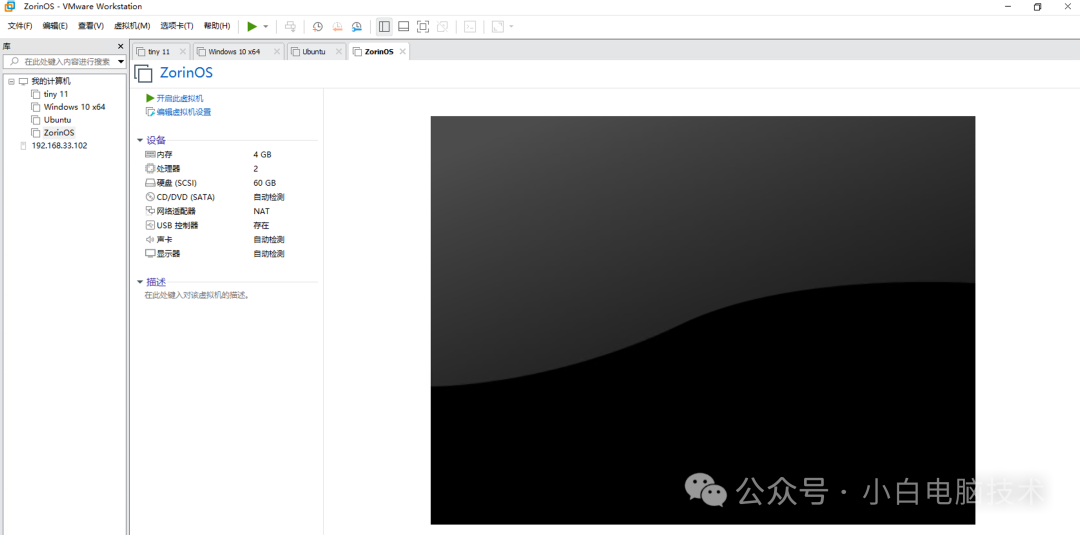
Task: Open the 文件(F) menu
Action: pyautogui.click(x=20, y=26)
